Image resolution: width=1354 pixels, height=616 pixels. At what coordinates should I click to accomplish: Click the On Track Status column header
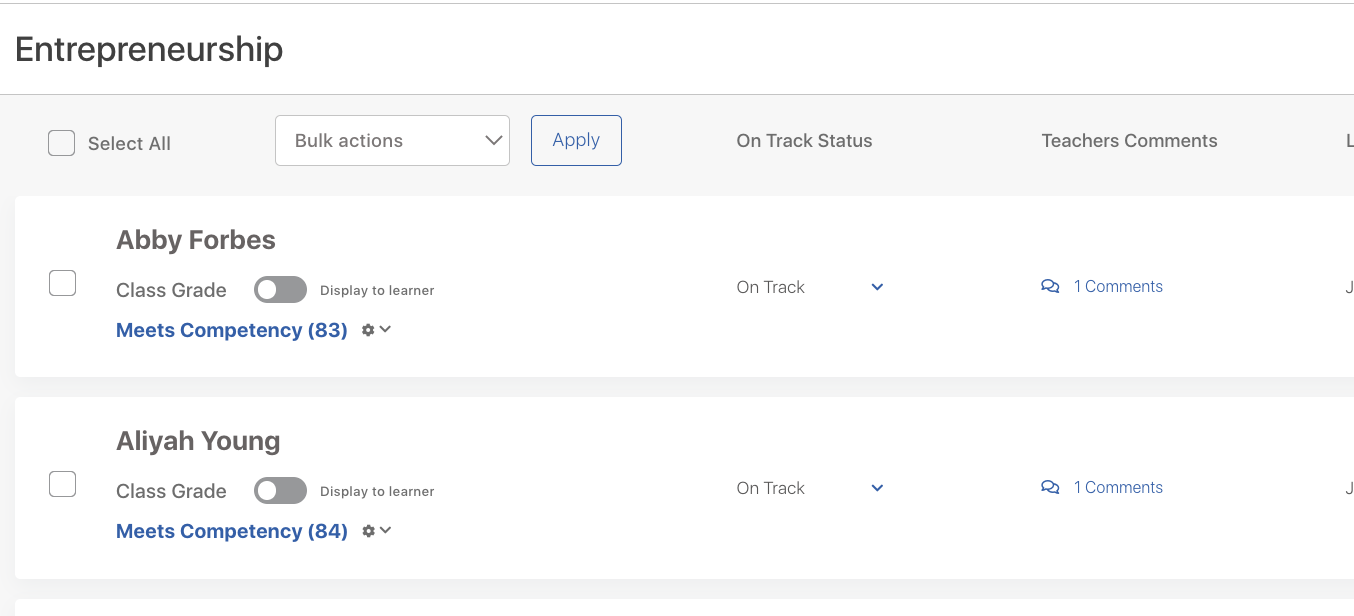(x=804, y=141)
